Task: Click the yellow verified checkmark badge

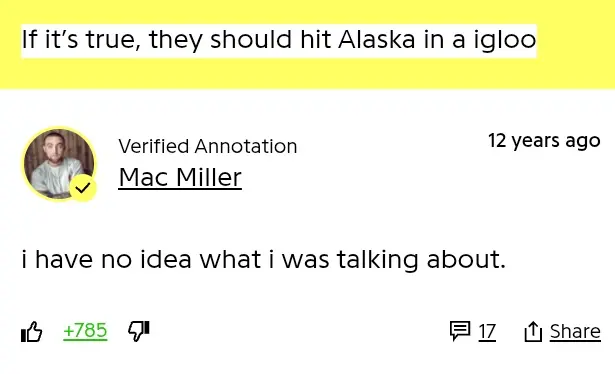Action: [83, 188]
